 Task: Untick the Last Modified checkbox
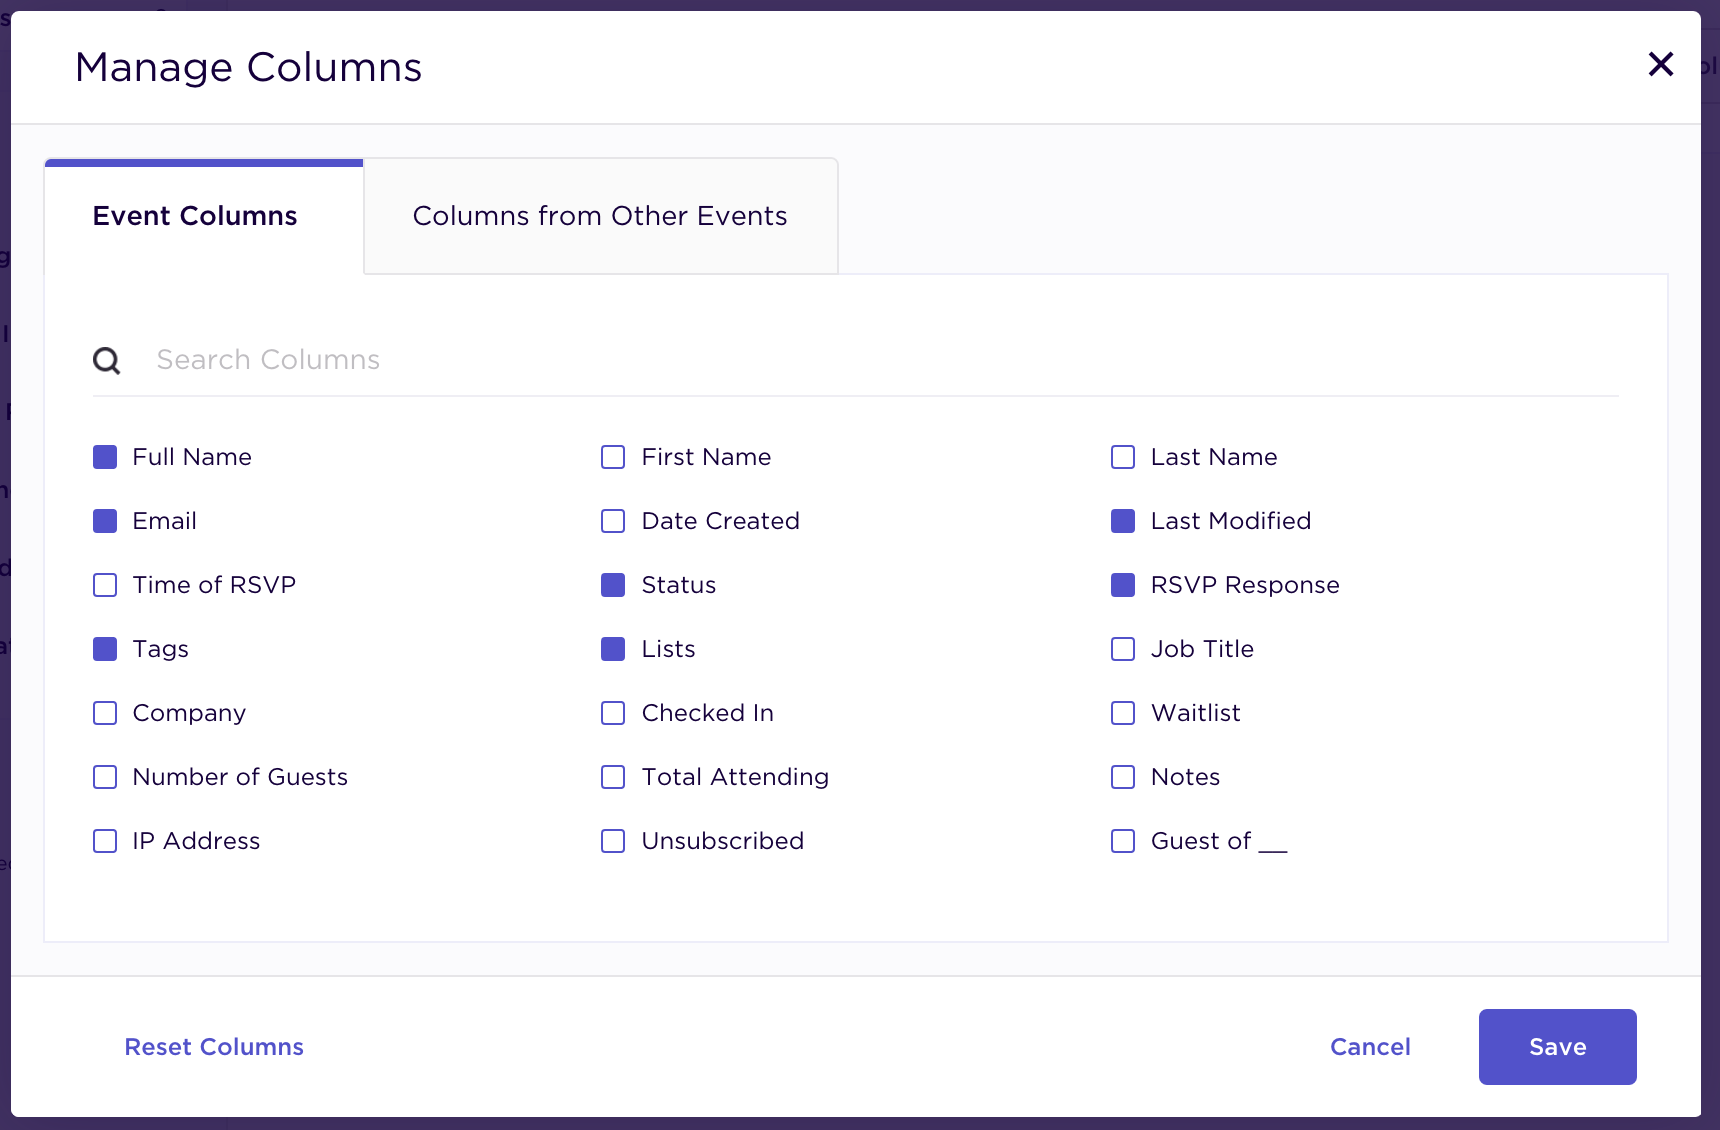[x=1123, y=521]
